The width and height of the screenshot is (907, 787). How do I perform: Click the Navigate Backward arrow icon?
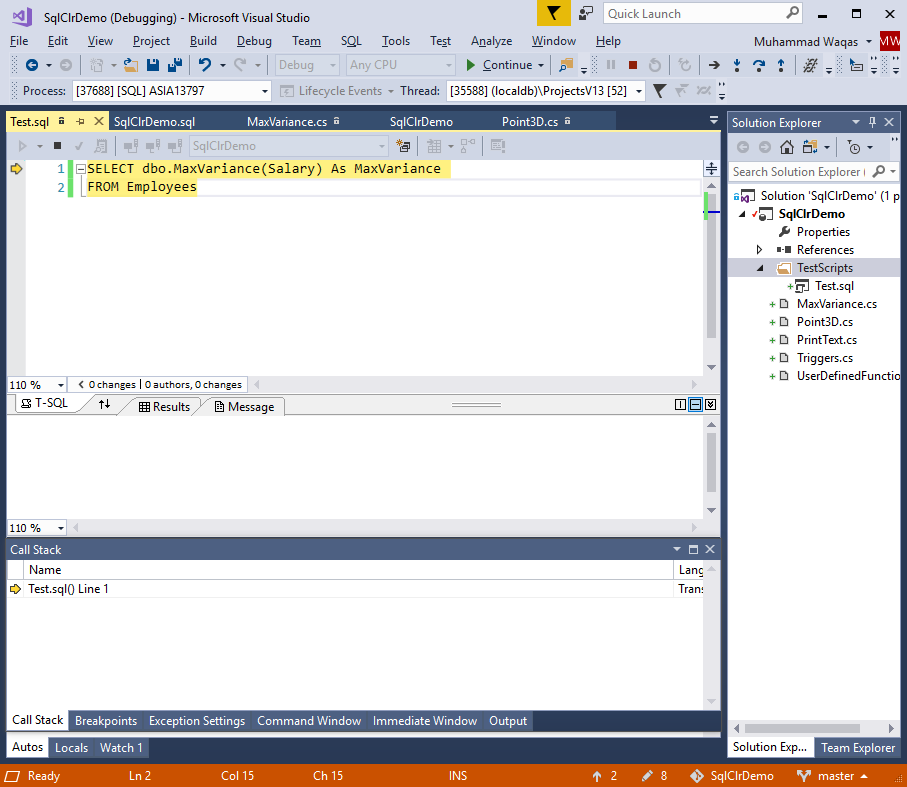tap(32, 65)
